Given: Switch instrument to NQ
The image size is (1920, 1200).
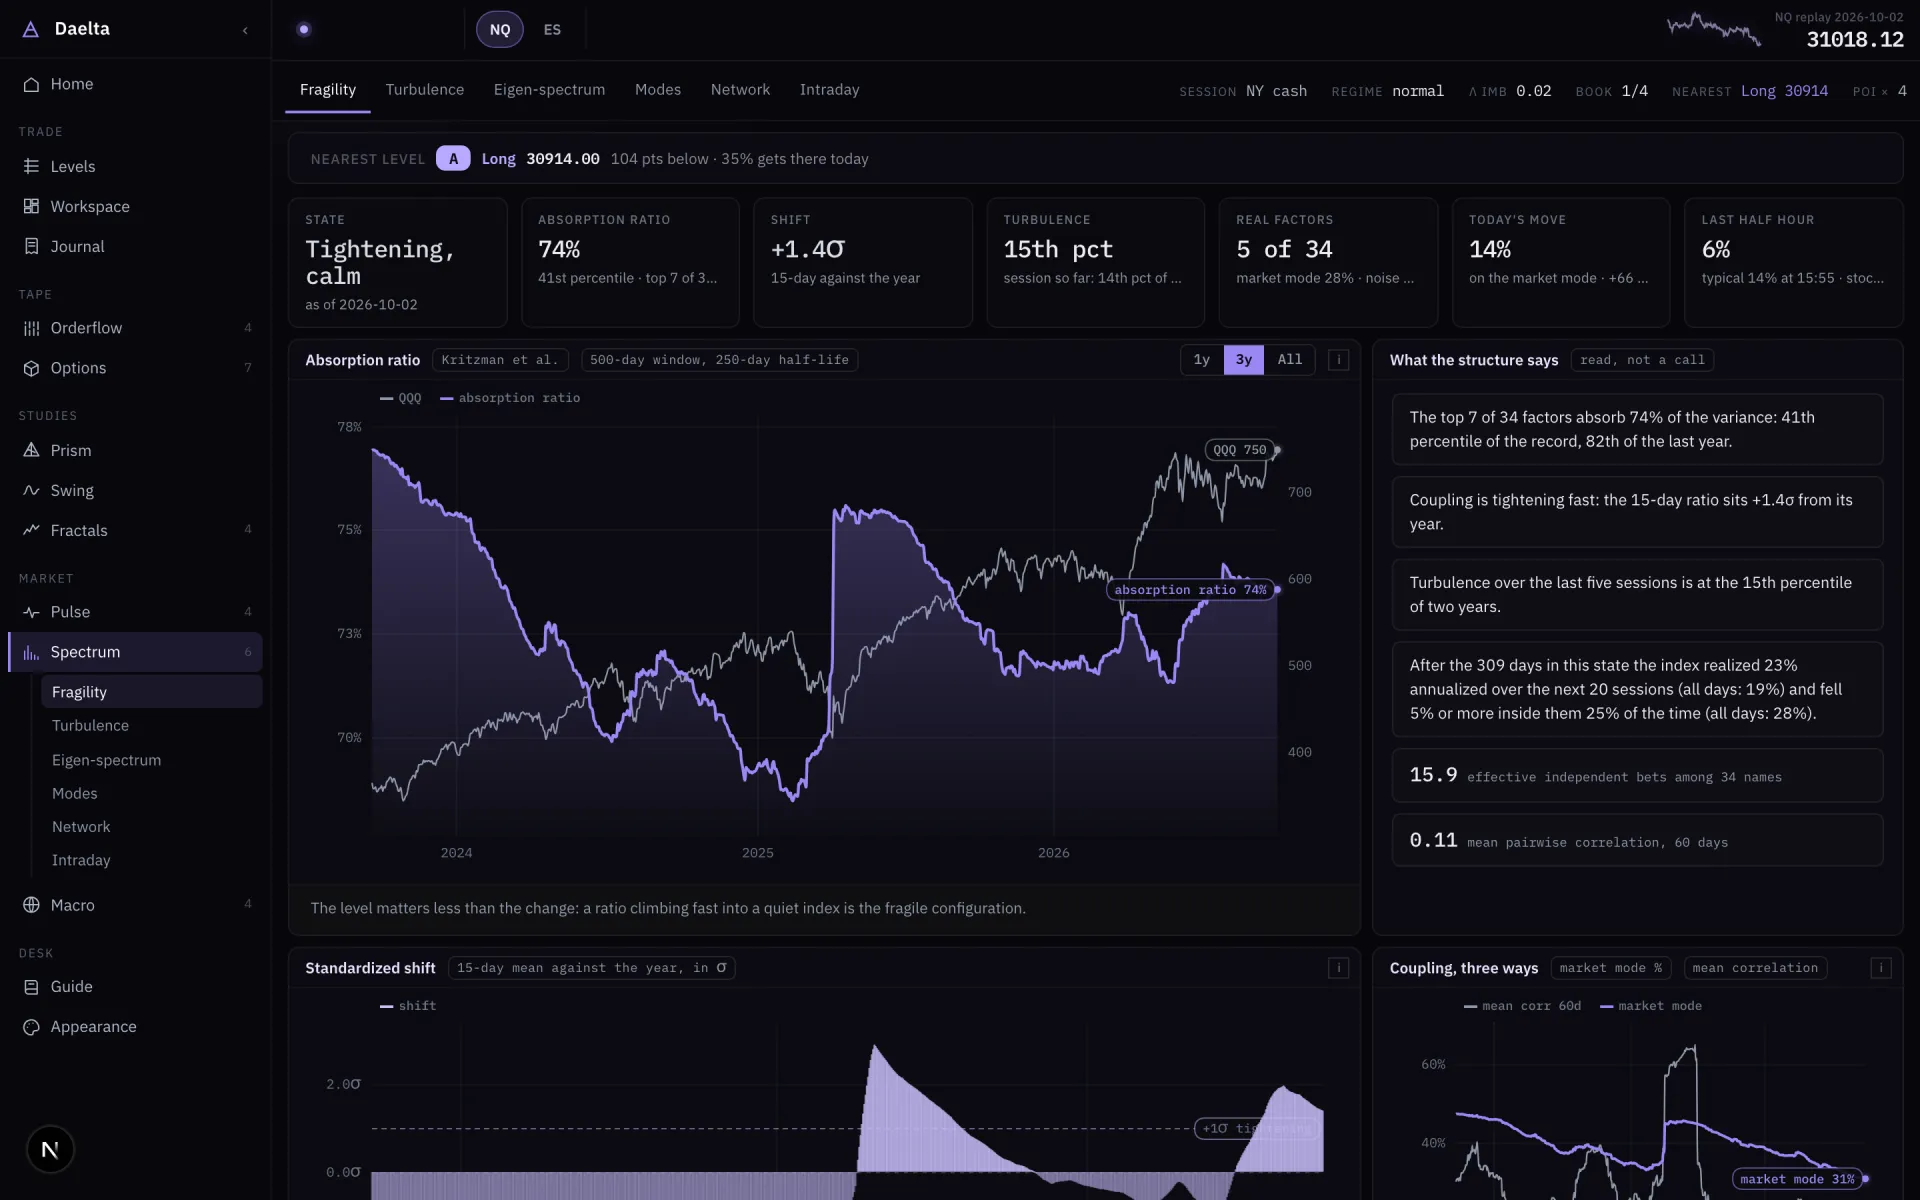Looking at the screenshot, I should click(500, 30).
